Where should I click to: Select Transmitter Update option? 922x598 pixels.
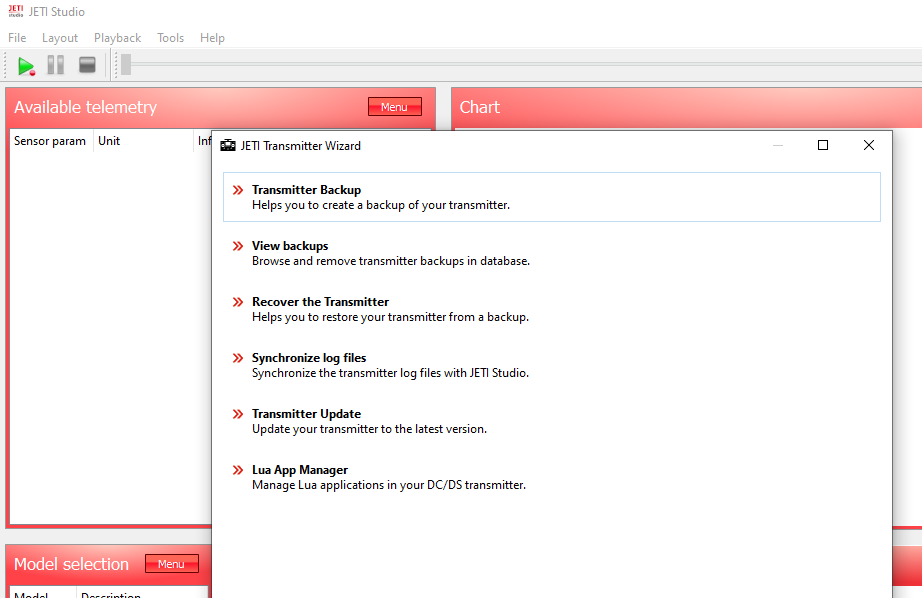click(x=552, y=421)
